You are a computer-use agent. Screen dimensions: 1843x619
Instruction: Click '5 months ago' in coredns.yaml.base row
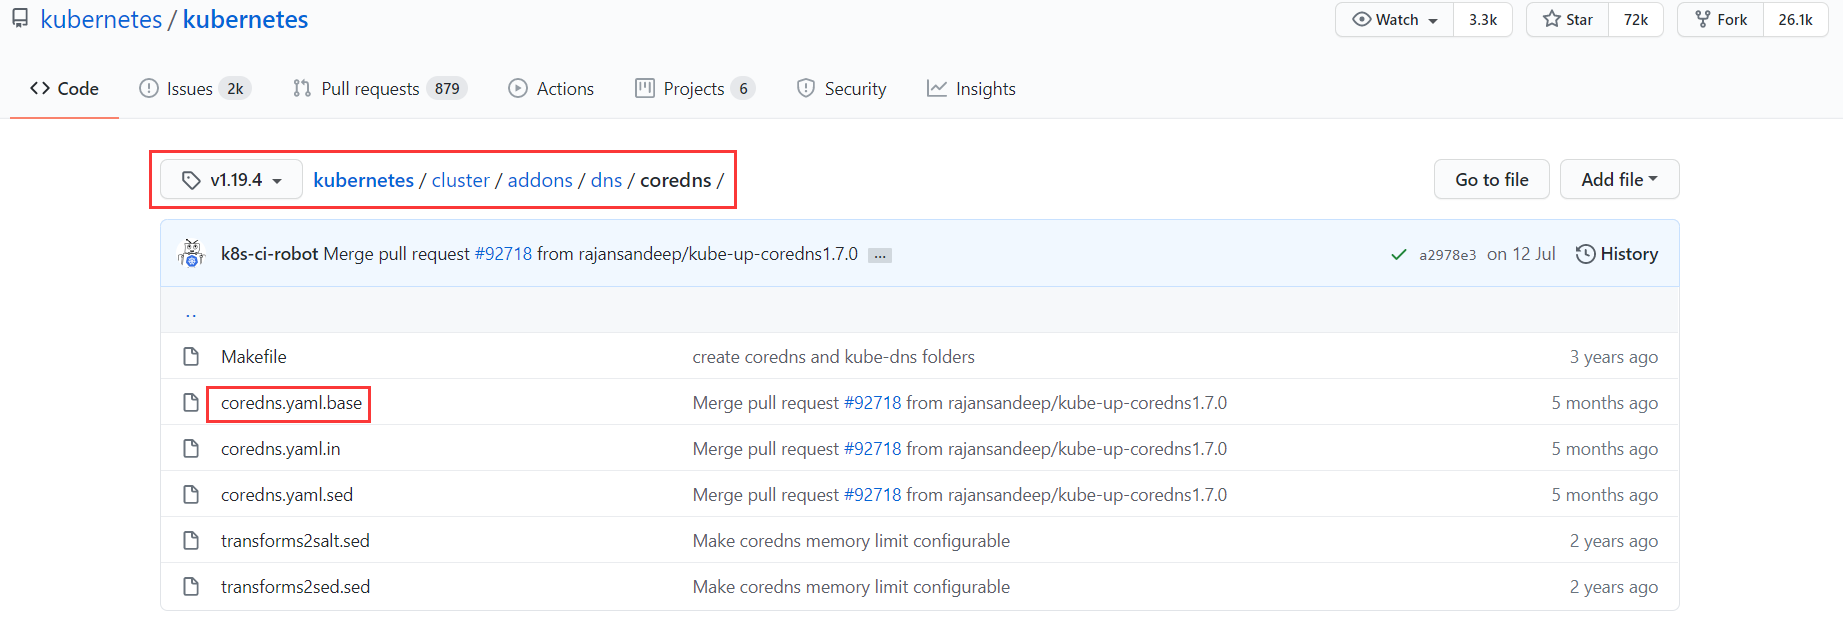1604,403
